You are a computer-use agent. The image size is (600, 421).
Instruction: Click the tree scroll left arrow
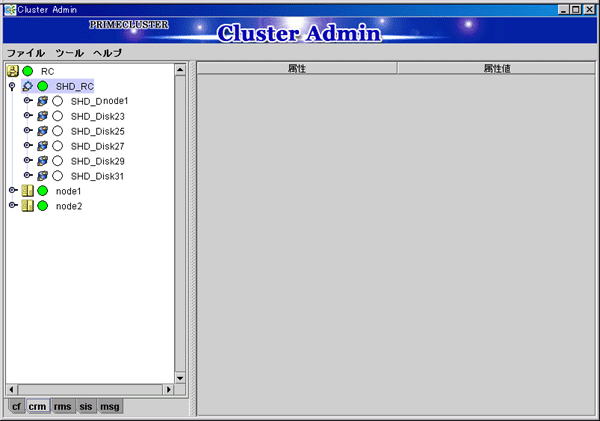click(x=11, y=390)
